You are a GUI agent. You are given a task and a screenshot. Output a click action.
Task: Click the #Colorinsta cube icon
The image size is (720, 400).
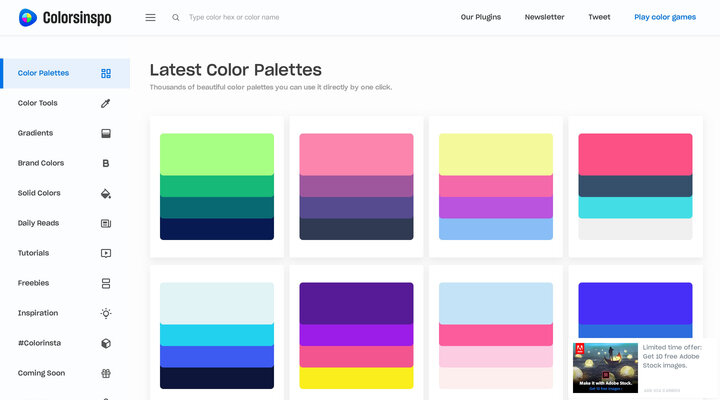pyautogui.click(x=106, y=343)
